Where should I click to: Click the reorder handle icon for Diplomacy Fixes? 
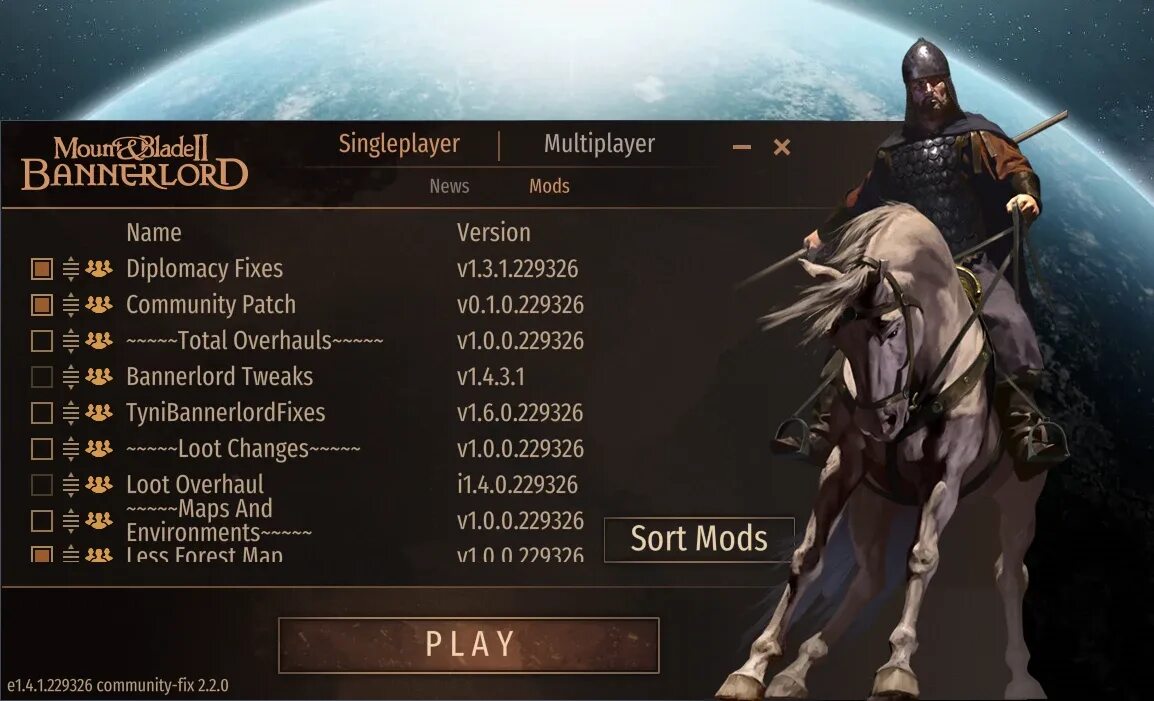(x=71, y=269)
